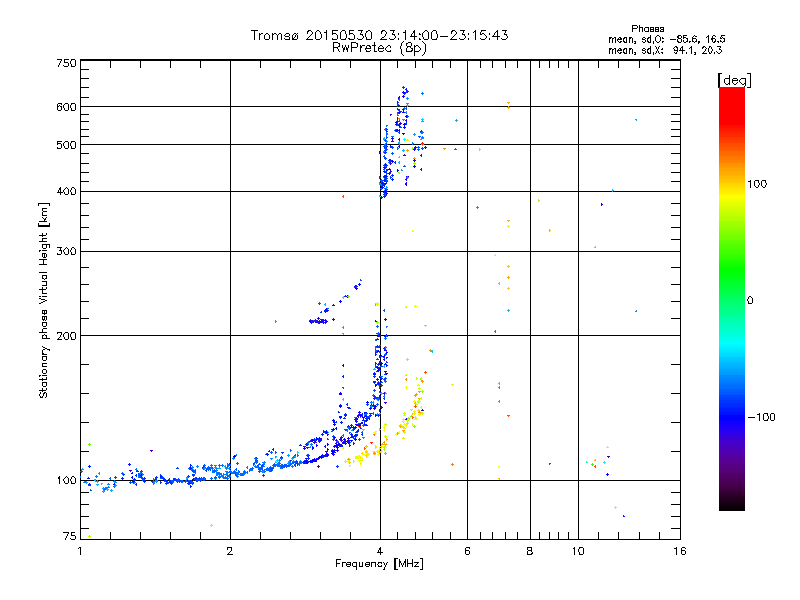Click the y-axis tick label '75'
This screenshot has width=800, height=600.
point(70,536)
